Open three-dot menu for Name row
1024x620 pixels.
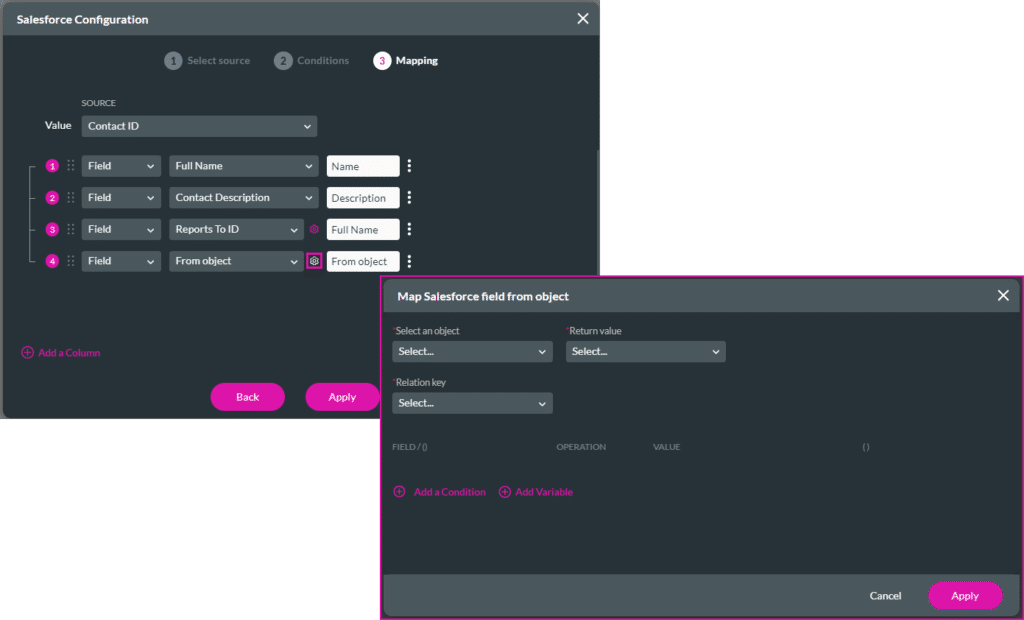(409, 166)
